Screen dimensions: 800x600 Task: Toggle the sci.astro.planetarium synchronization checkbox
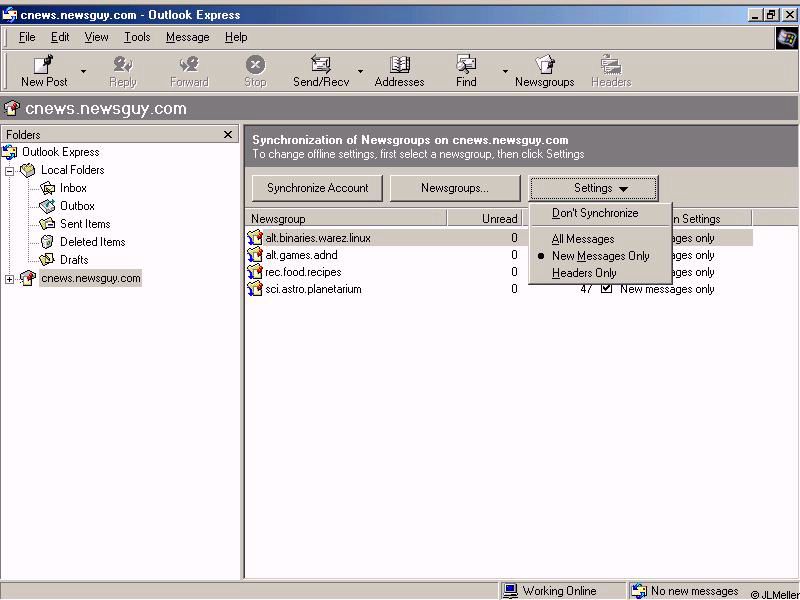(606, 289)
